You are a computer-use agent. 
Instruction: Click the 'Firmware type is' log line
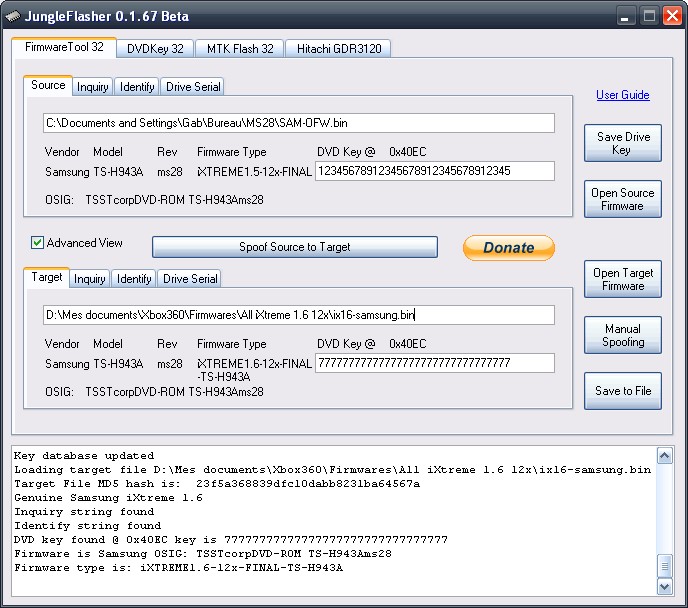point(178,568)
